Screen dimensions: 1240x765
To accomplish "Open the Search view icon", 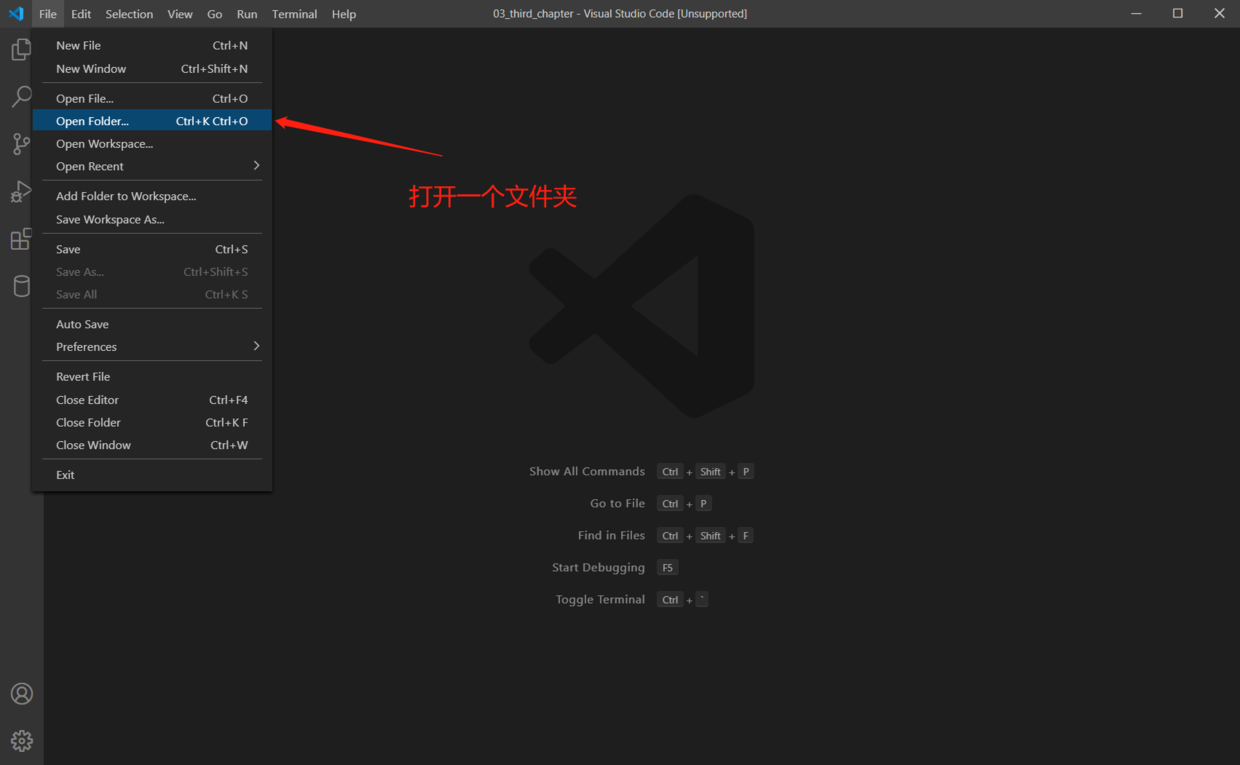I will click(x=21, y=96).
